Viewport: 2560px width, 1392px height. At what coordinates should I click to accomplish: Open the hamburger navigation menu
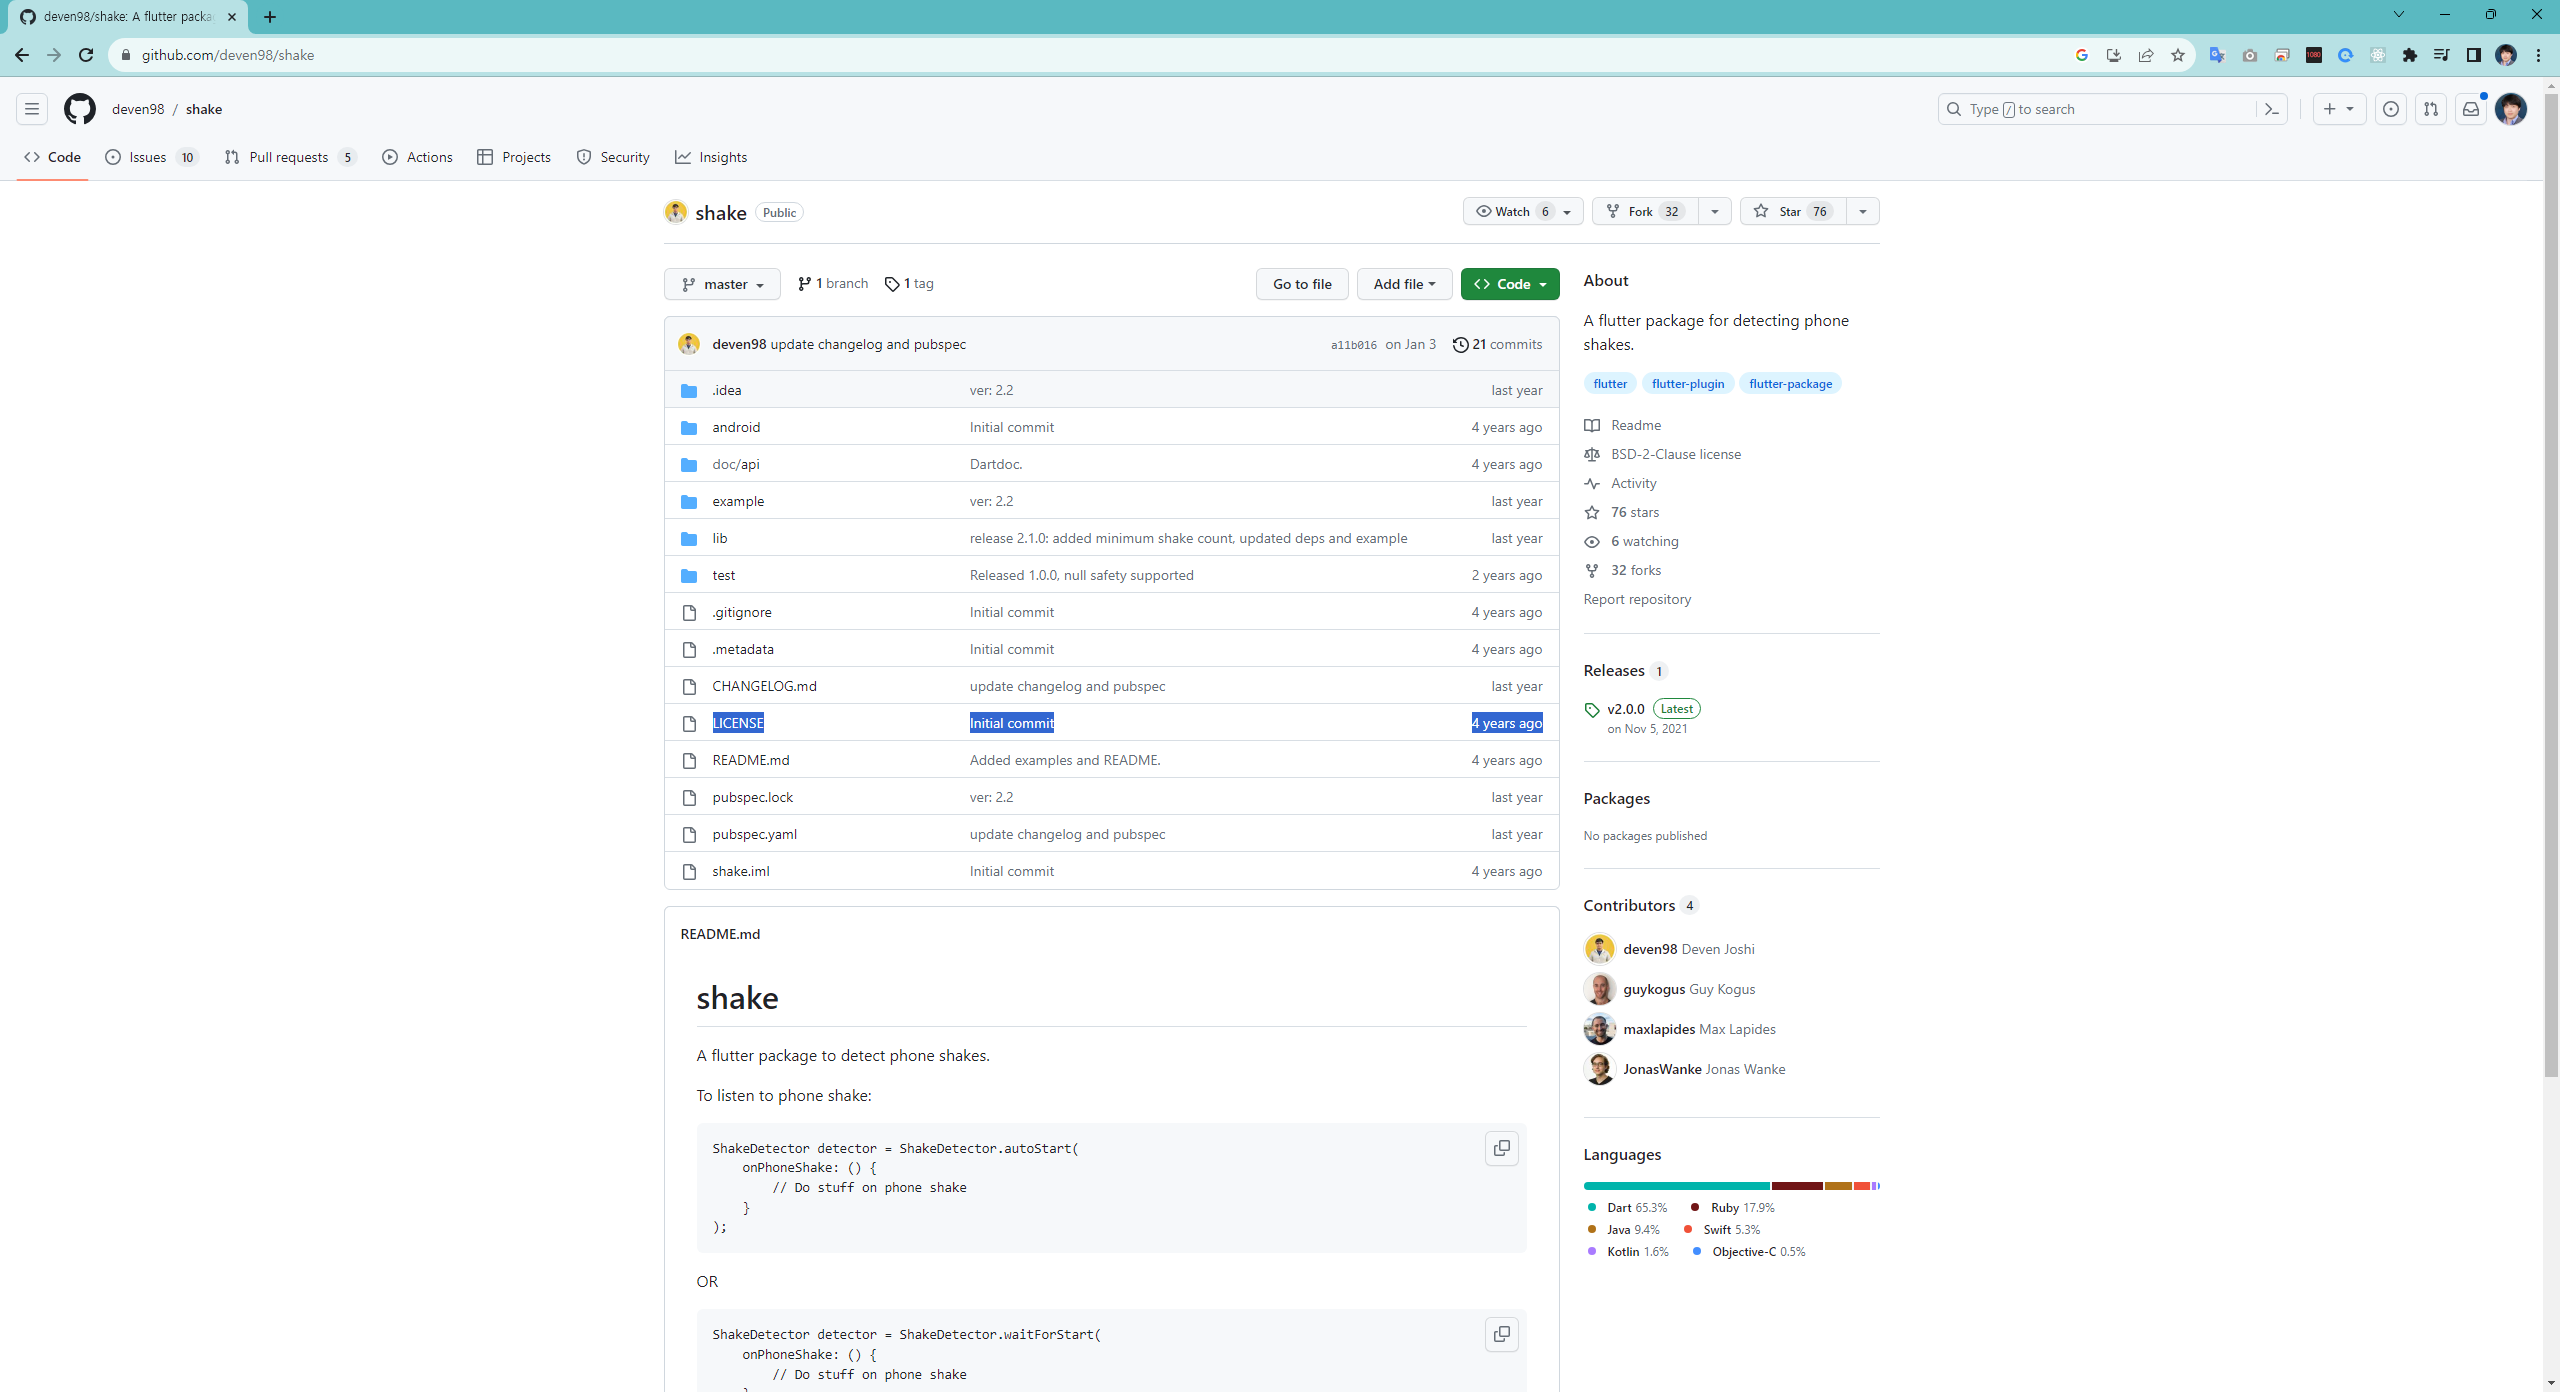32,109
